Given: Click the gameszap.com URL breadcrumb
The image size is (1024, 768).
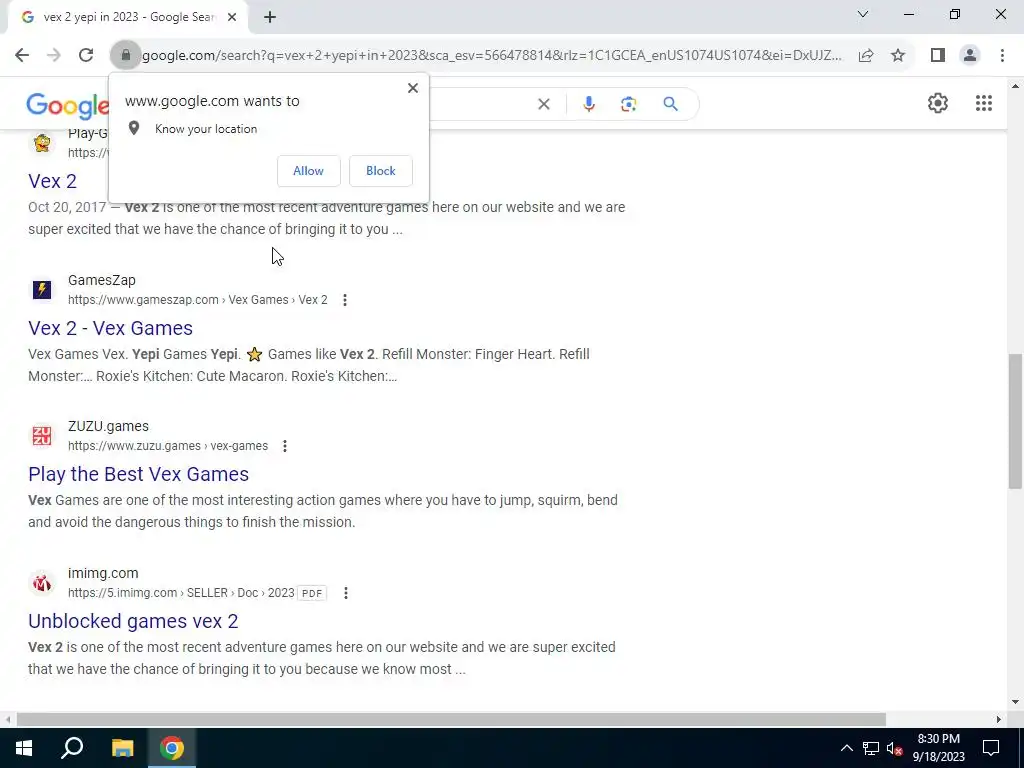Looking at the screenshot, I should pos(198,300).
